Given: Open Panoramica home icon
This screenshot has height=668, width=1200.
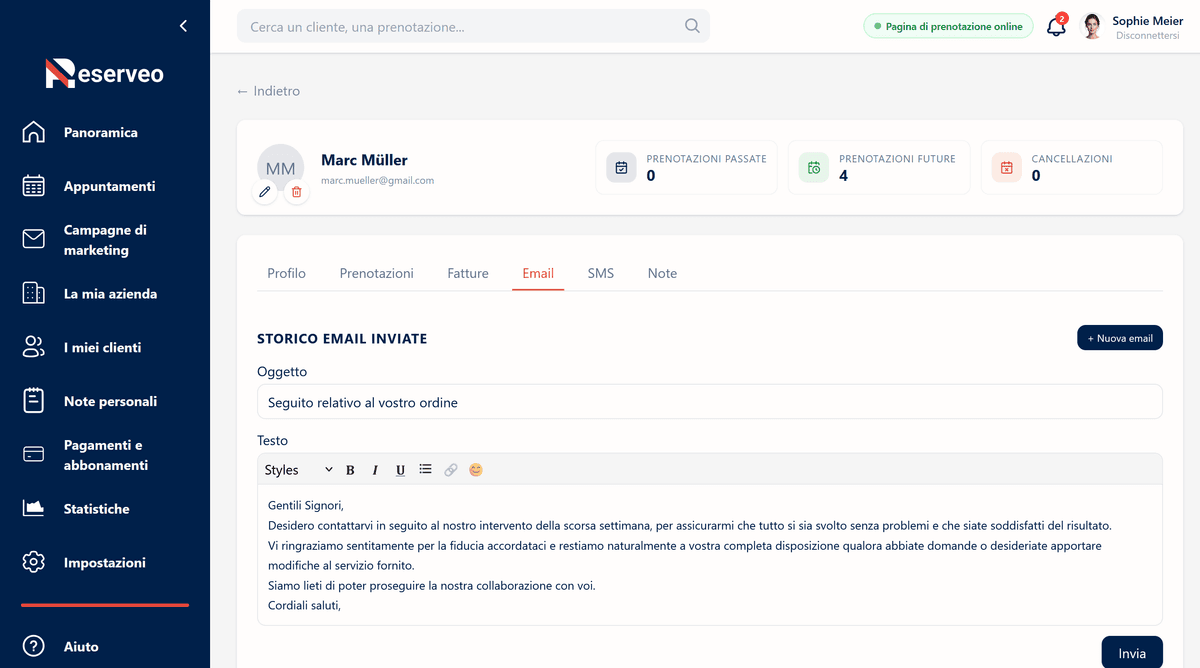Looking at the screenshot, I should [x=34, y=132].
